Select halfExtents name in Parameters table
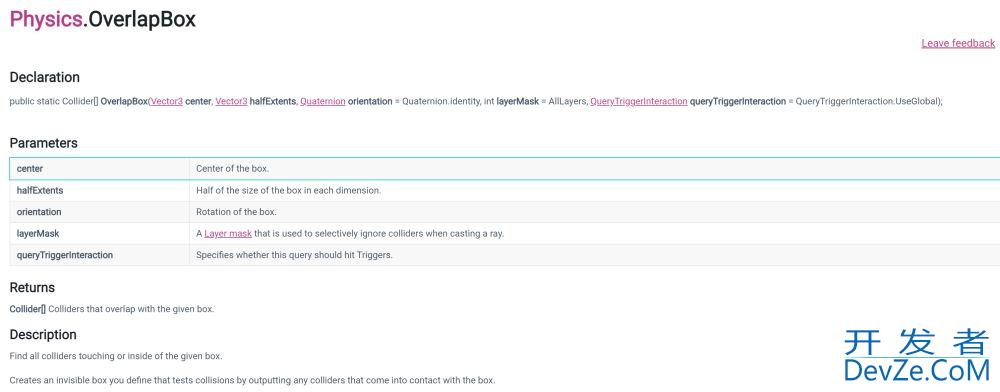1000x392 pixels. click(x=40, y=191)
